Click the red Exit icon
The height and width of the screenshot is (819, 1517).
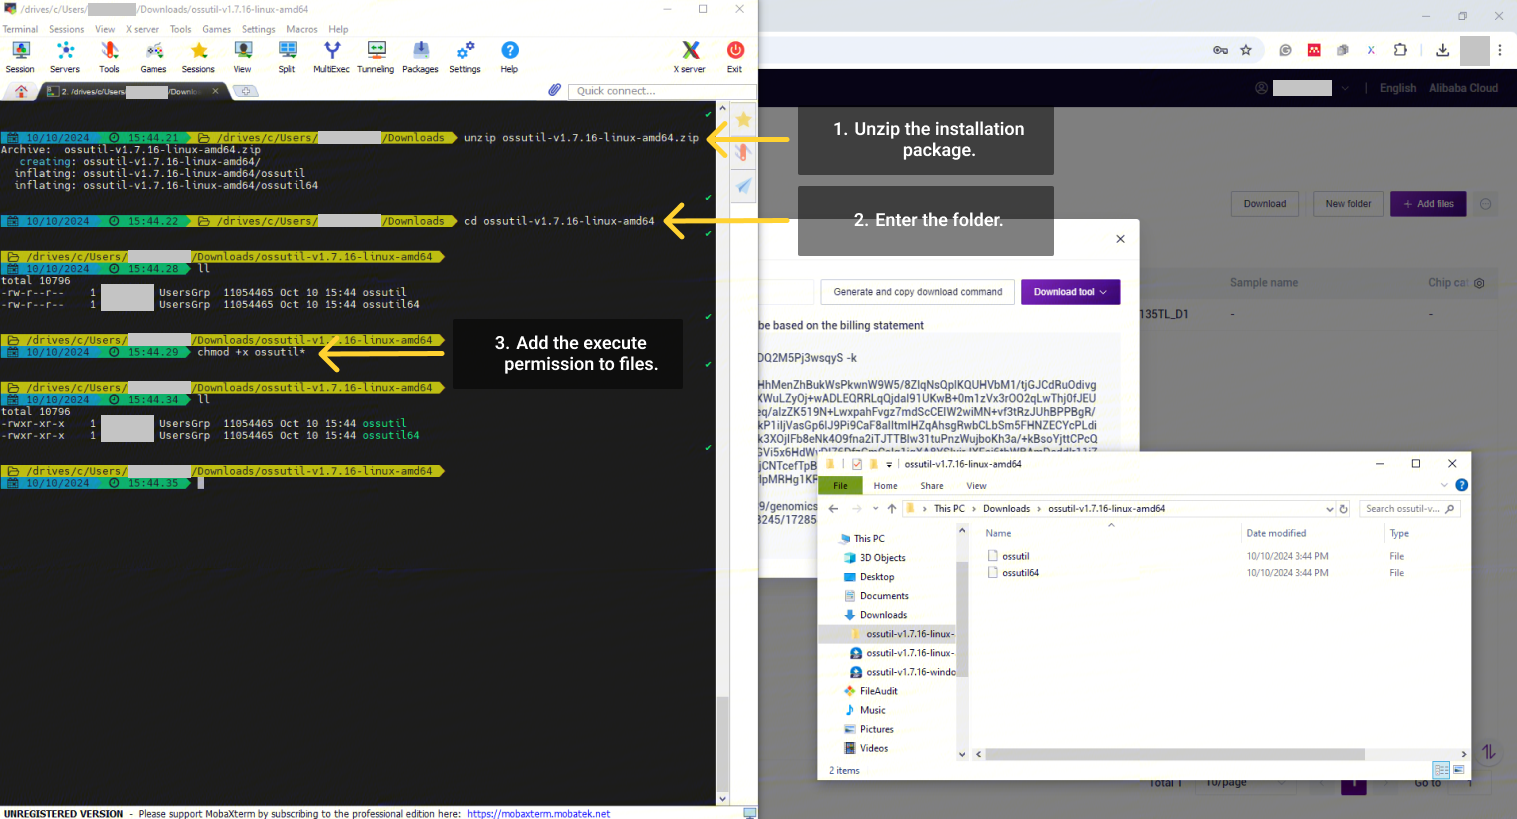(735, 56)
